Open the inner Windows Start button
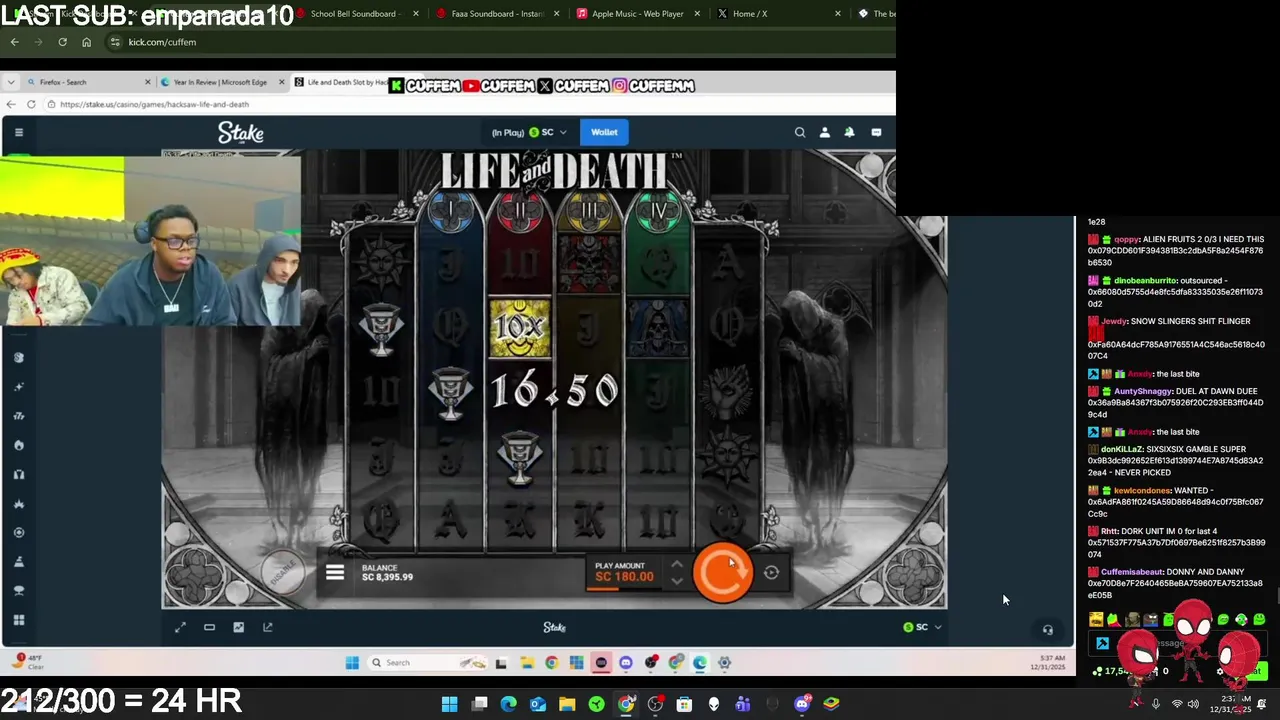 (352, 662)
